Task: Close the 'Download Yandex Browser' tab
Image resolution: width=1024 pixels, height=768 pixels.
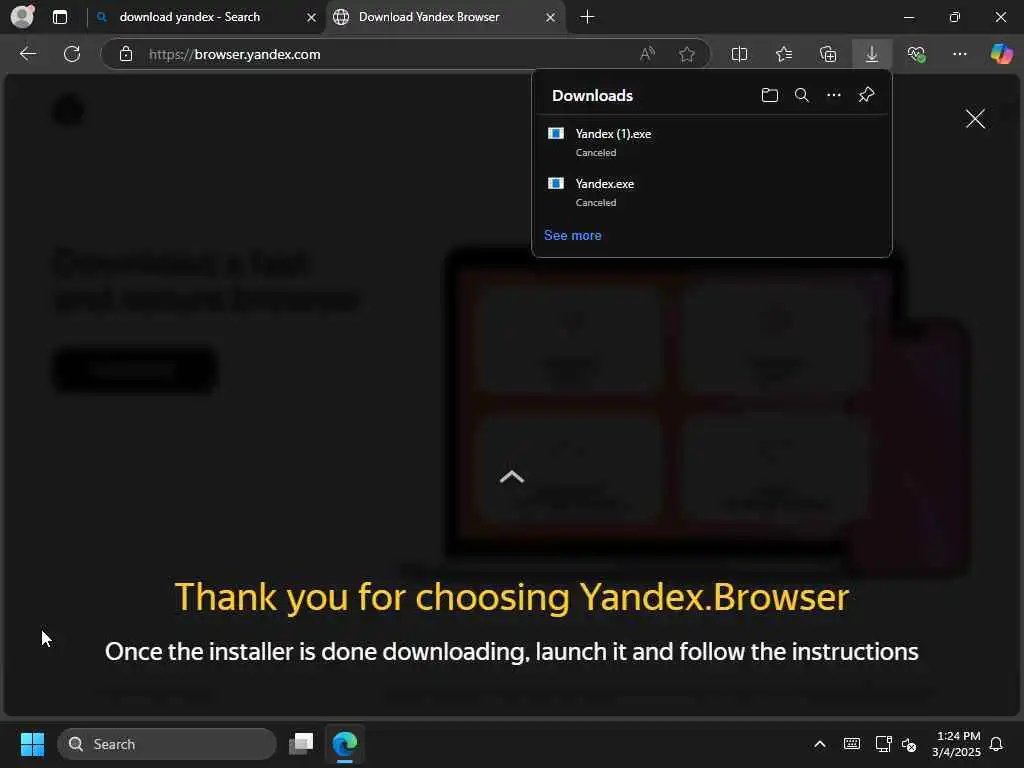Action: coord(551,18)
